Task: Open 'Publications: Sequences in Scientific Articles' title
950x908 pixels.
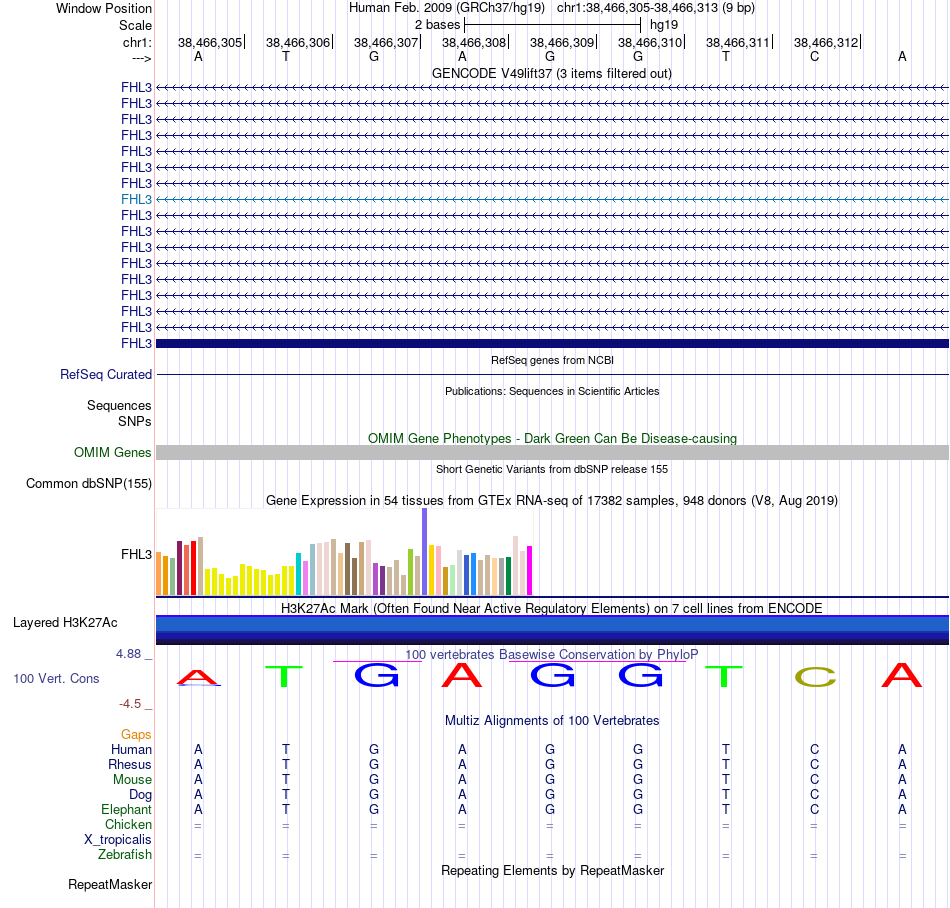Action: pyautogui.click(x=552, y=391)
